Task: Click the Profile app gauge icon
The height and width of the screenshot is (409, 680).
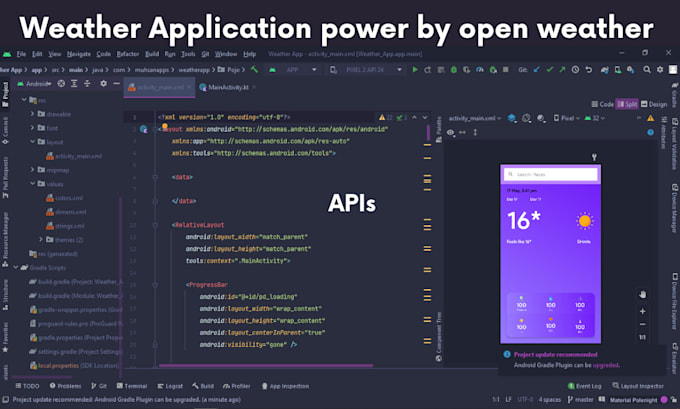Action: point(480,70)
